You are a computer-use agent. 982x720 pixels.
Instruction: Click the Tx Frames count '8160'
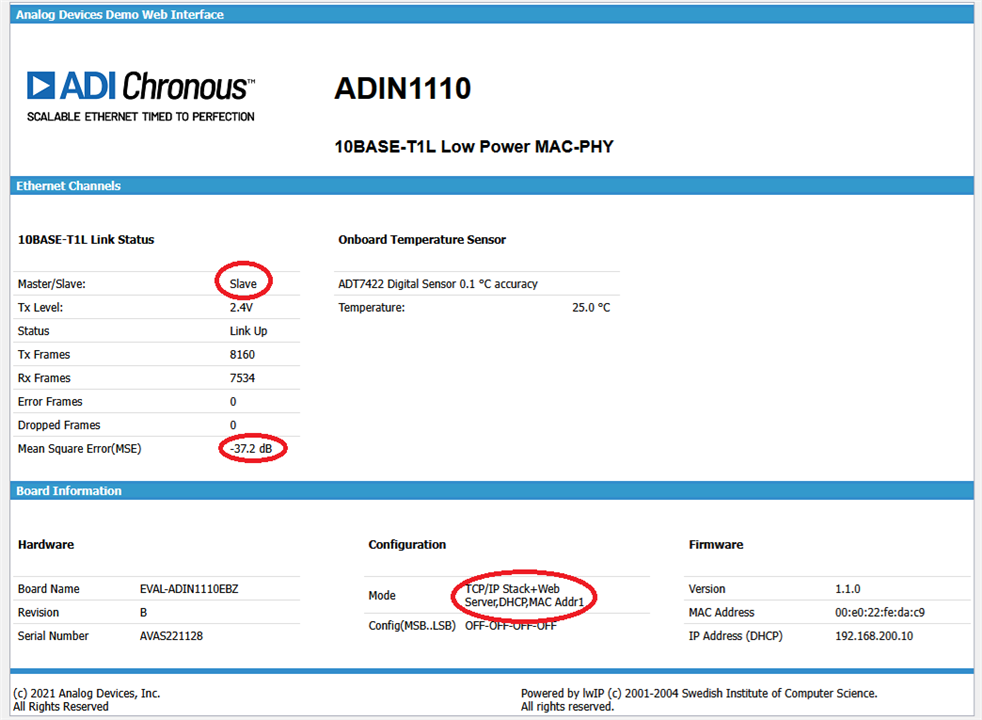[x=242, y=354]
